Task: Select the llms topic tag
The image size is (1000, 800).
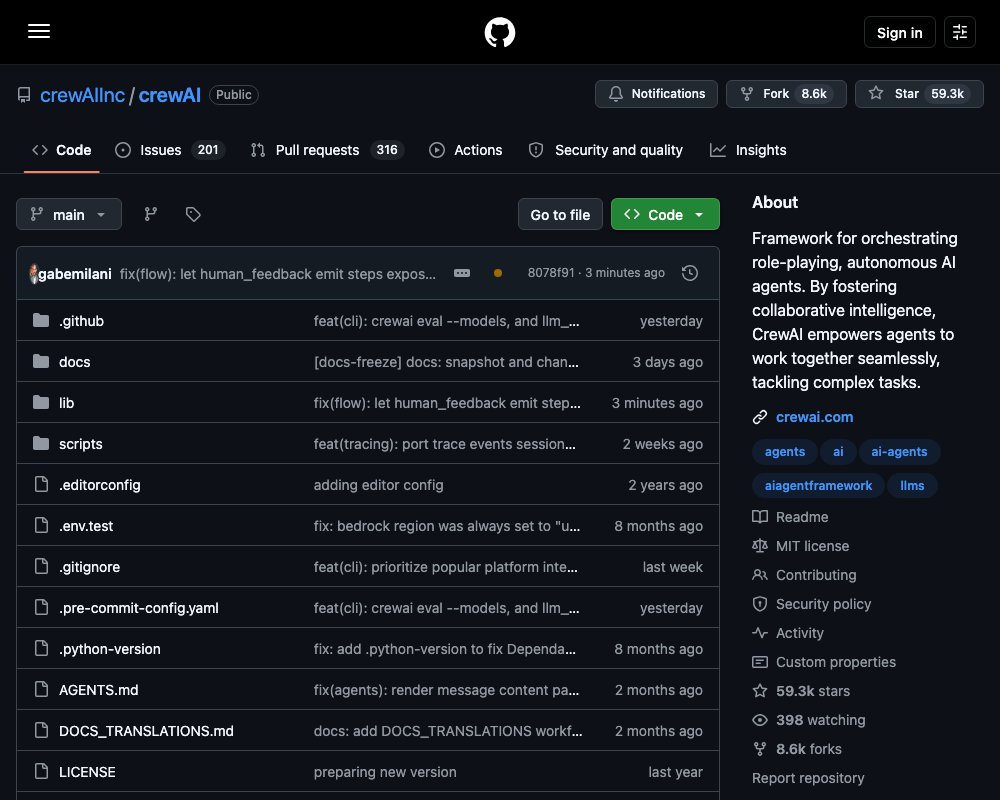Action: click(x=912, y=485)
